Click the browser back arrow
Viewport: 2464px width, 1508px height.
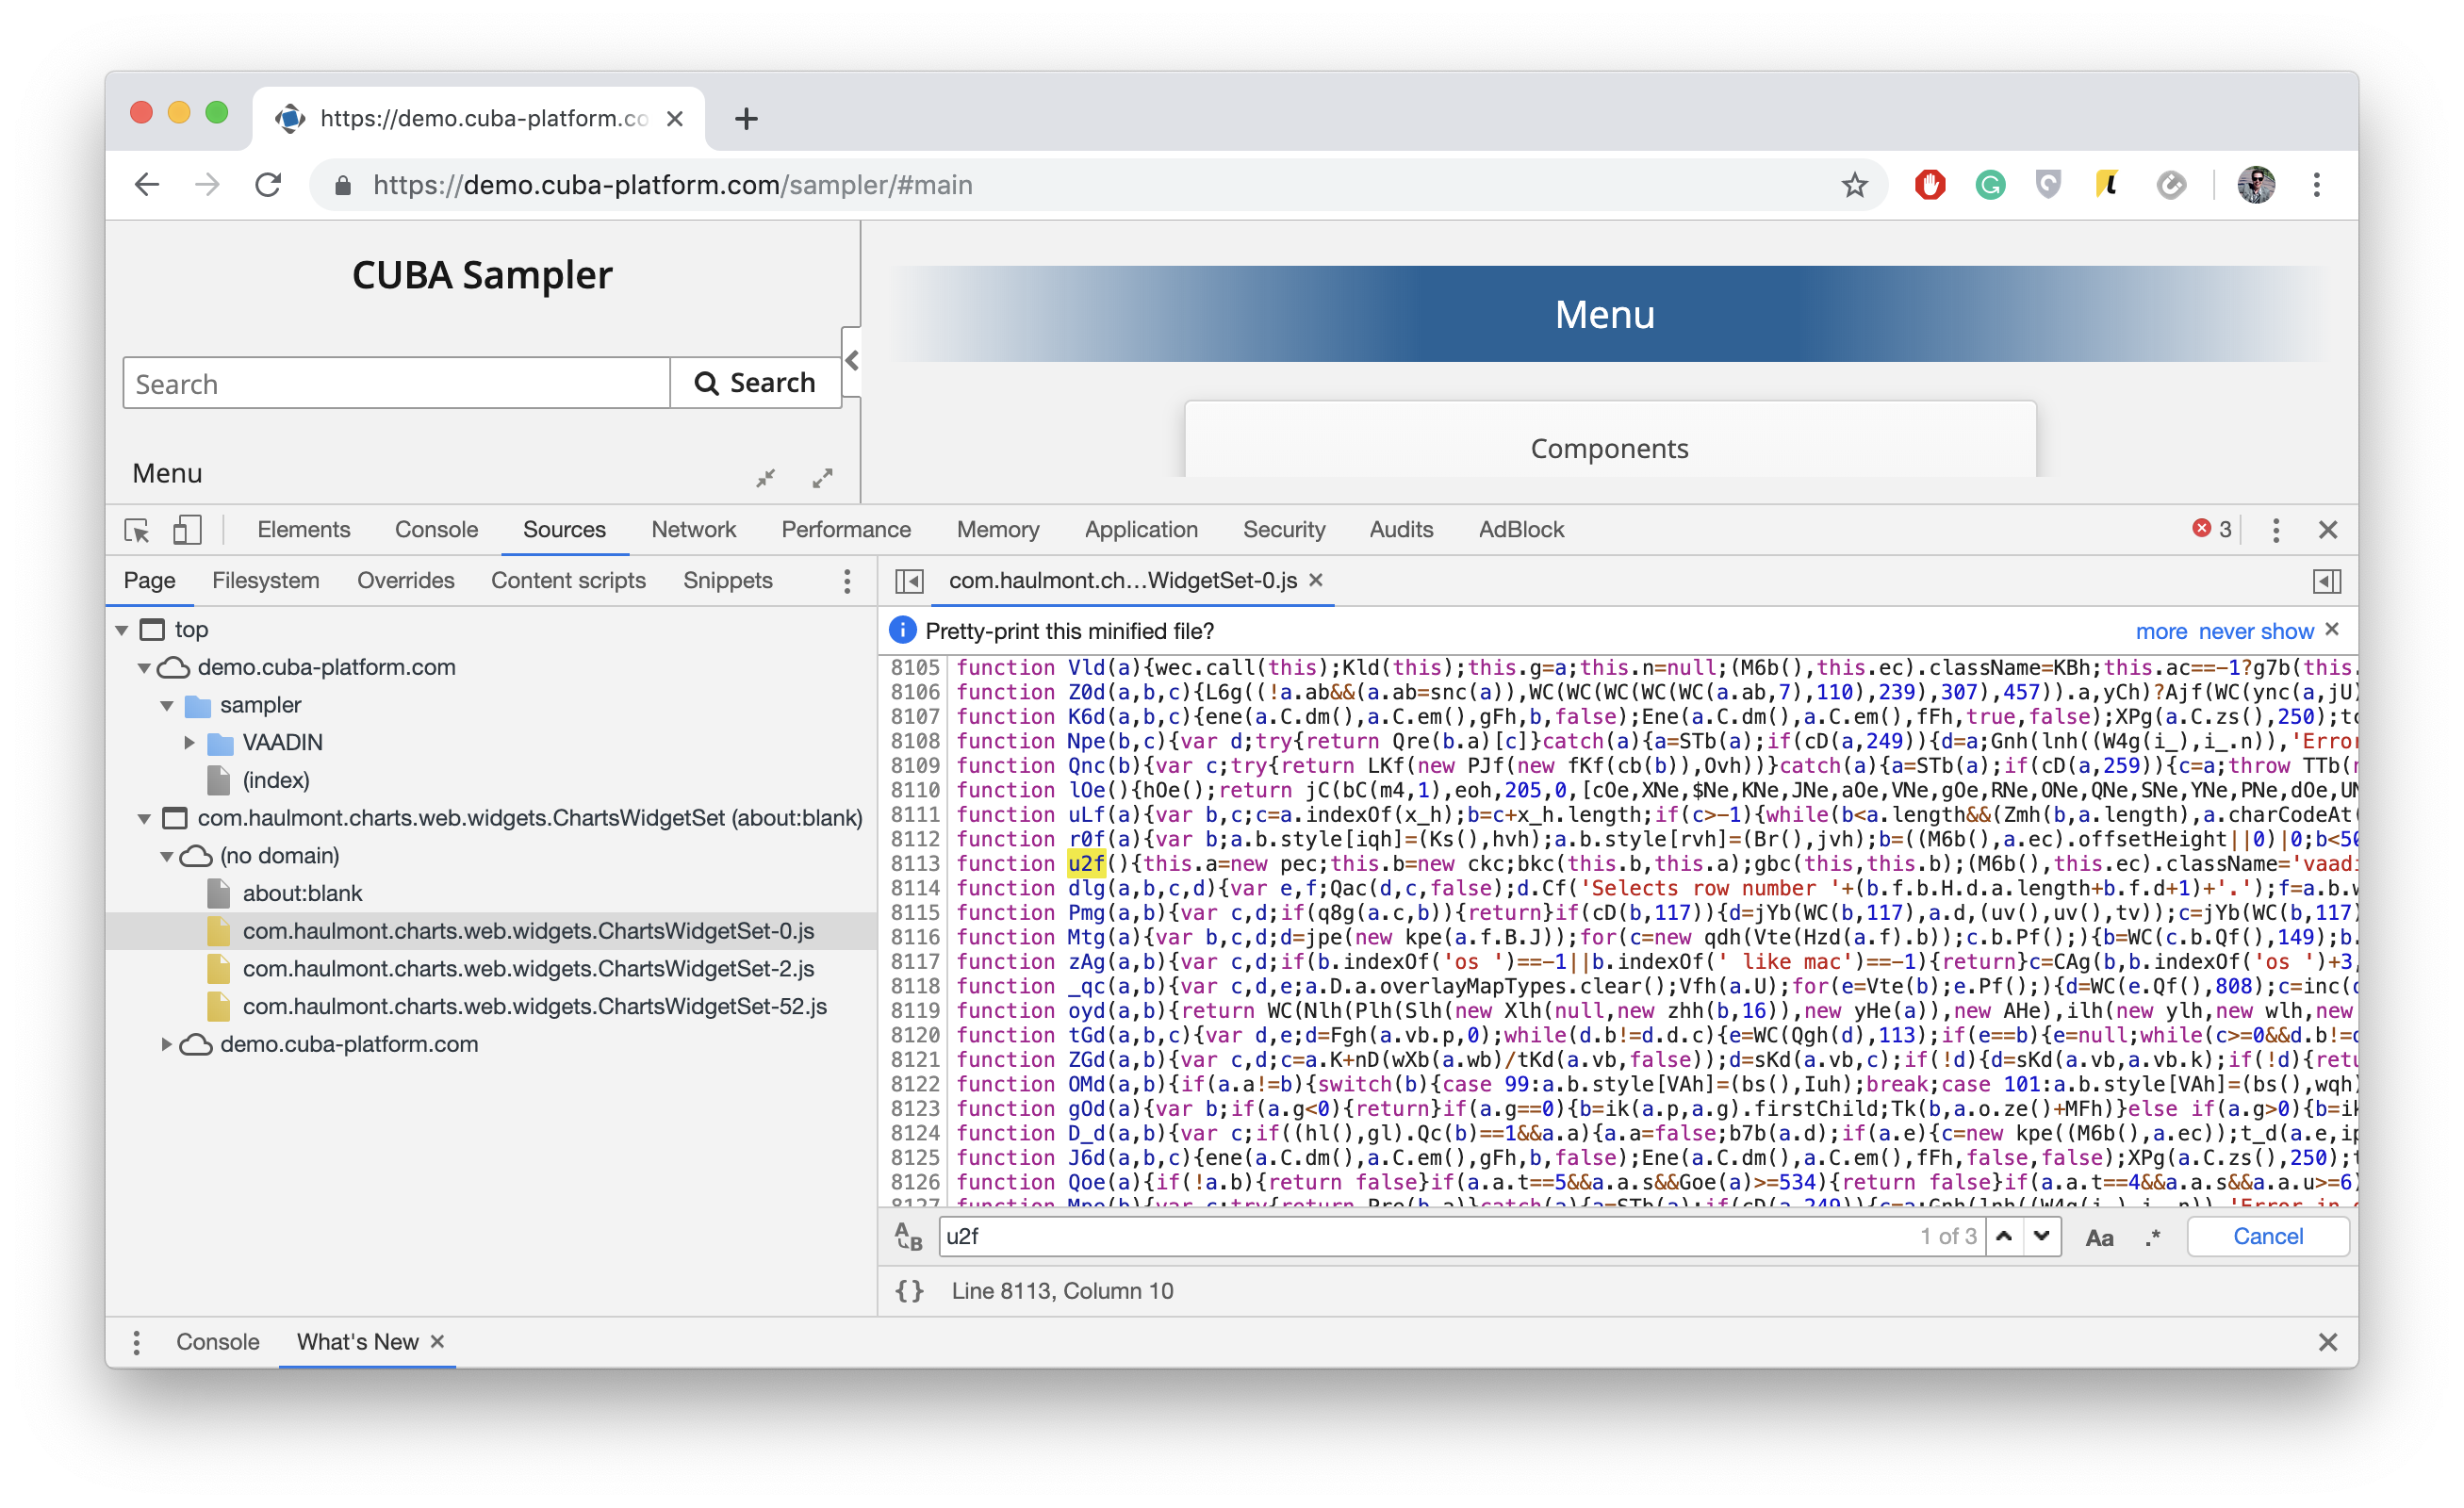[x=147, y=185]
